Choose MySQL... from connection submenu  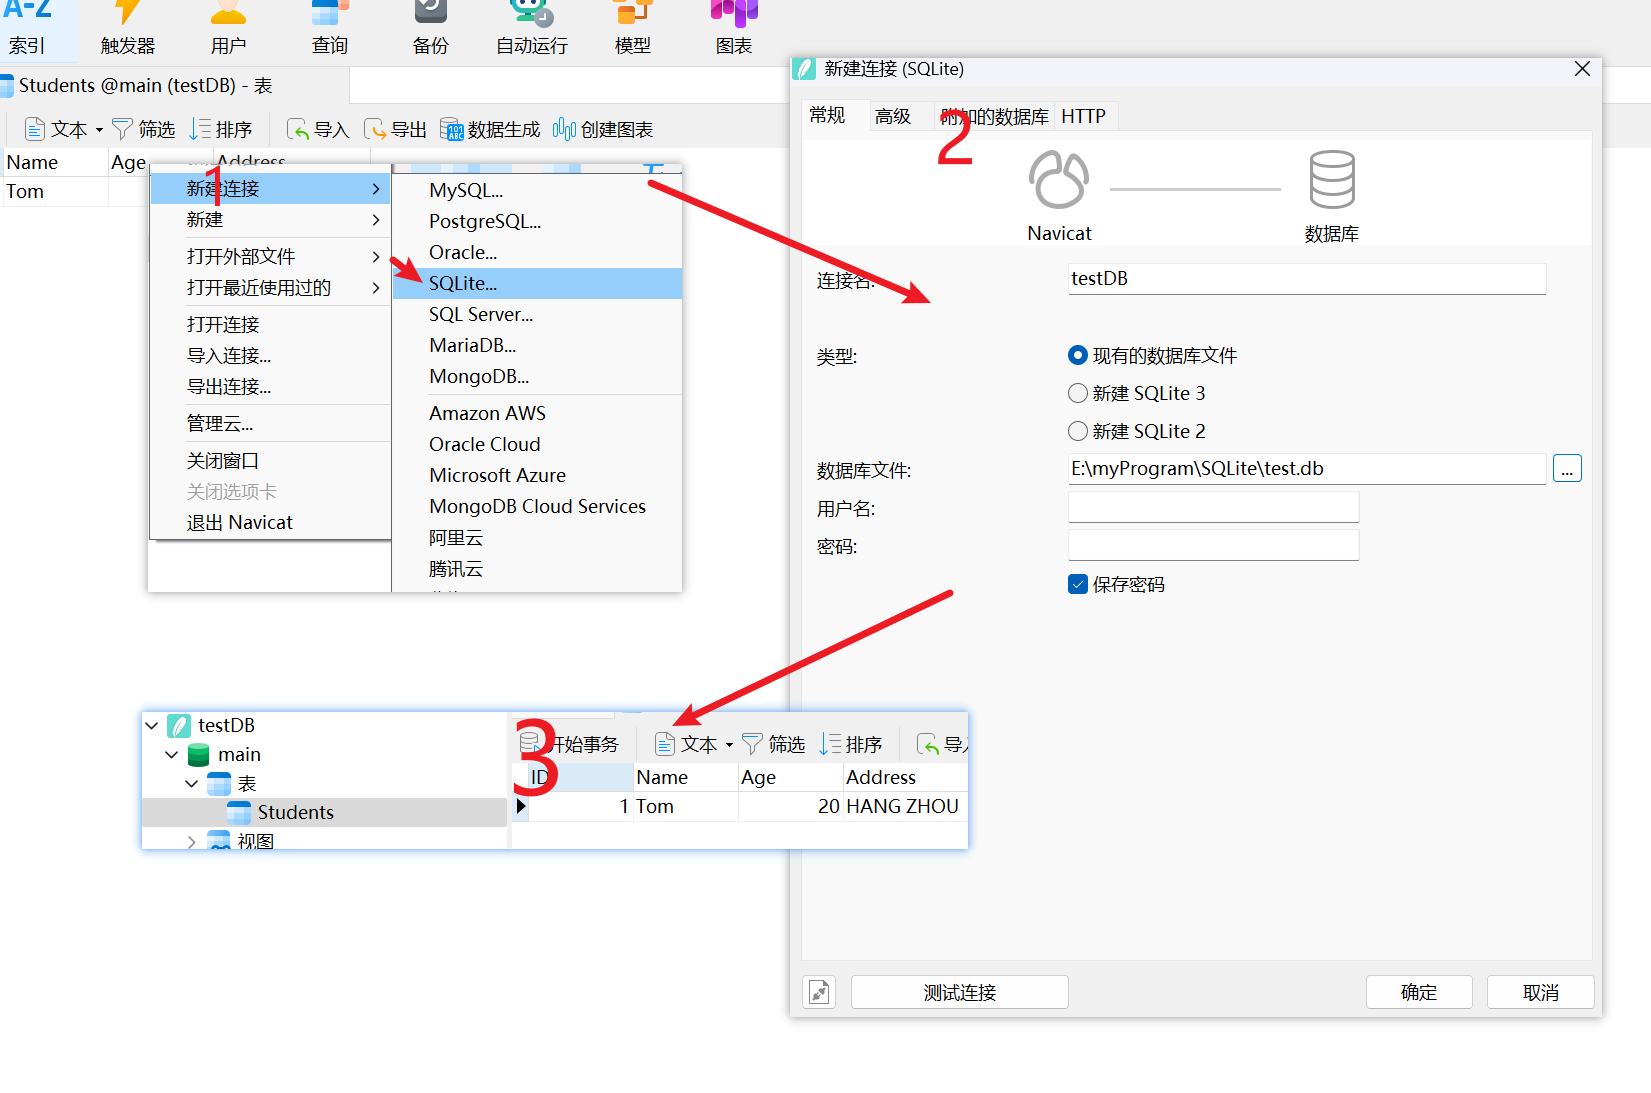(x=537, y=190)
